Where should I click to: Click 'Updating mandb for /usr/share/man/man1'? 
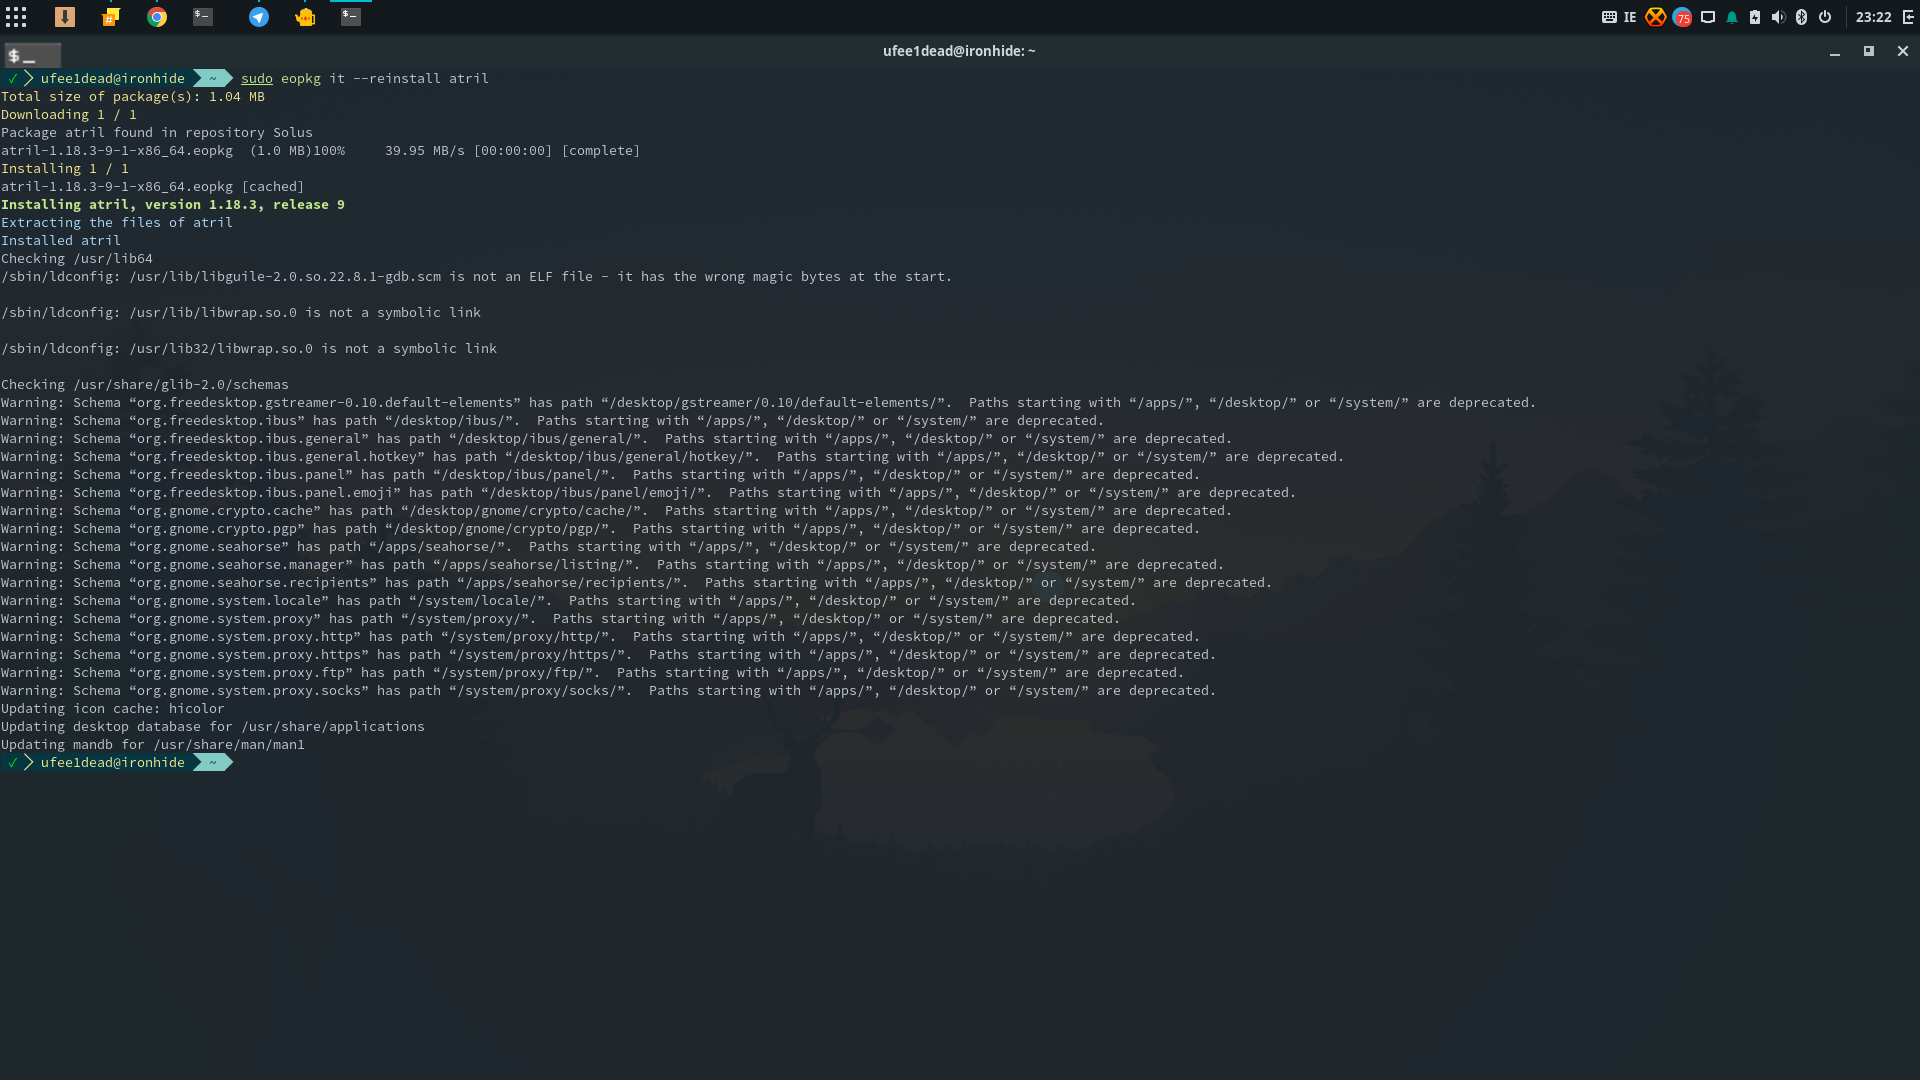click(x=153, y=745)
